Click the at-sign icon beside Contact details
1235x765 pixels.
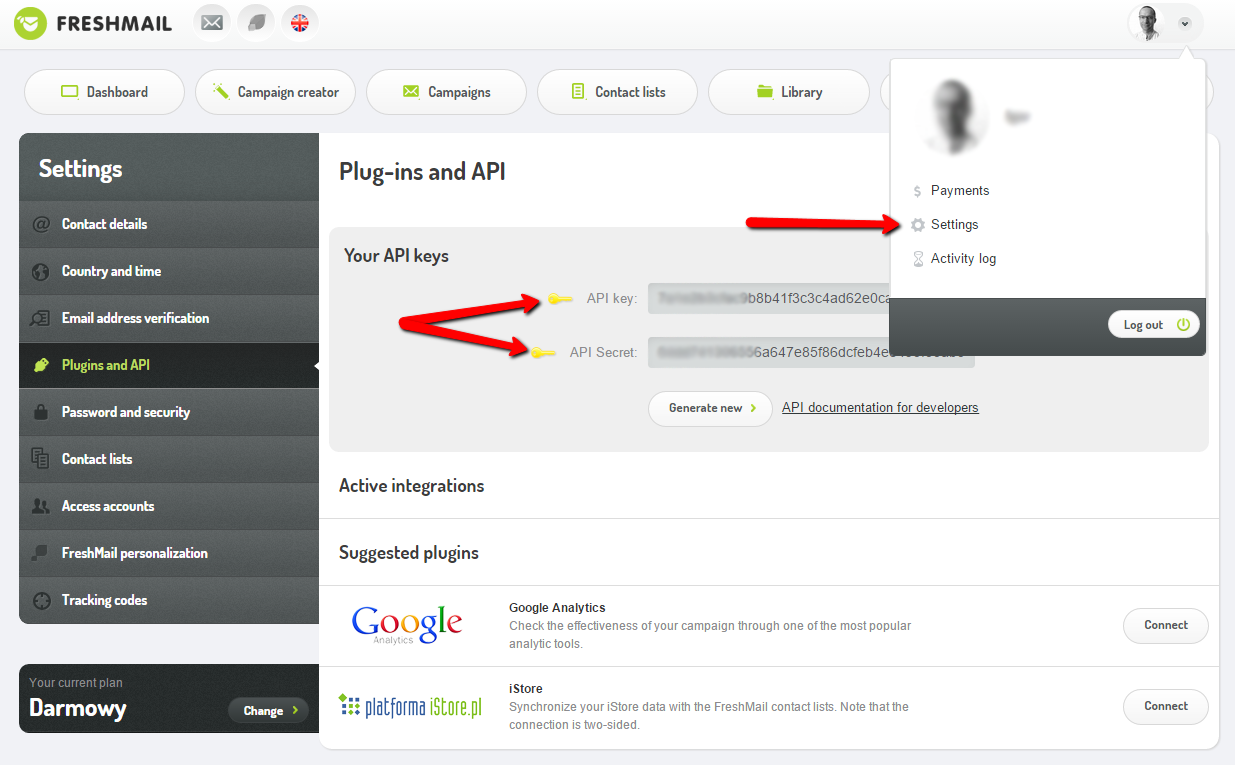41,224
